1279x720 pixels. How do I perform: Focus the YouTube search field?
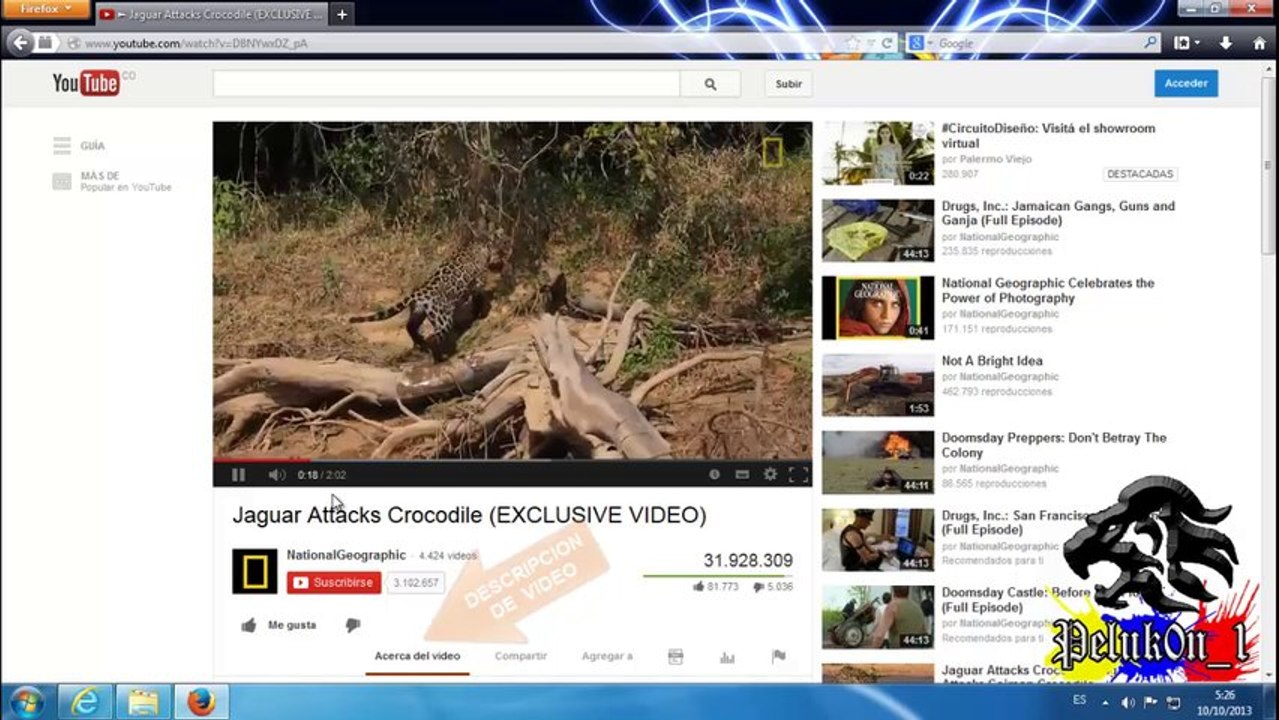pyautogui.click(x=446, y=84)
